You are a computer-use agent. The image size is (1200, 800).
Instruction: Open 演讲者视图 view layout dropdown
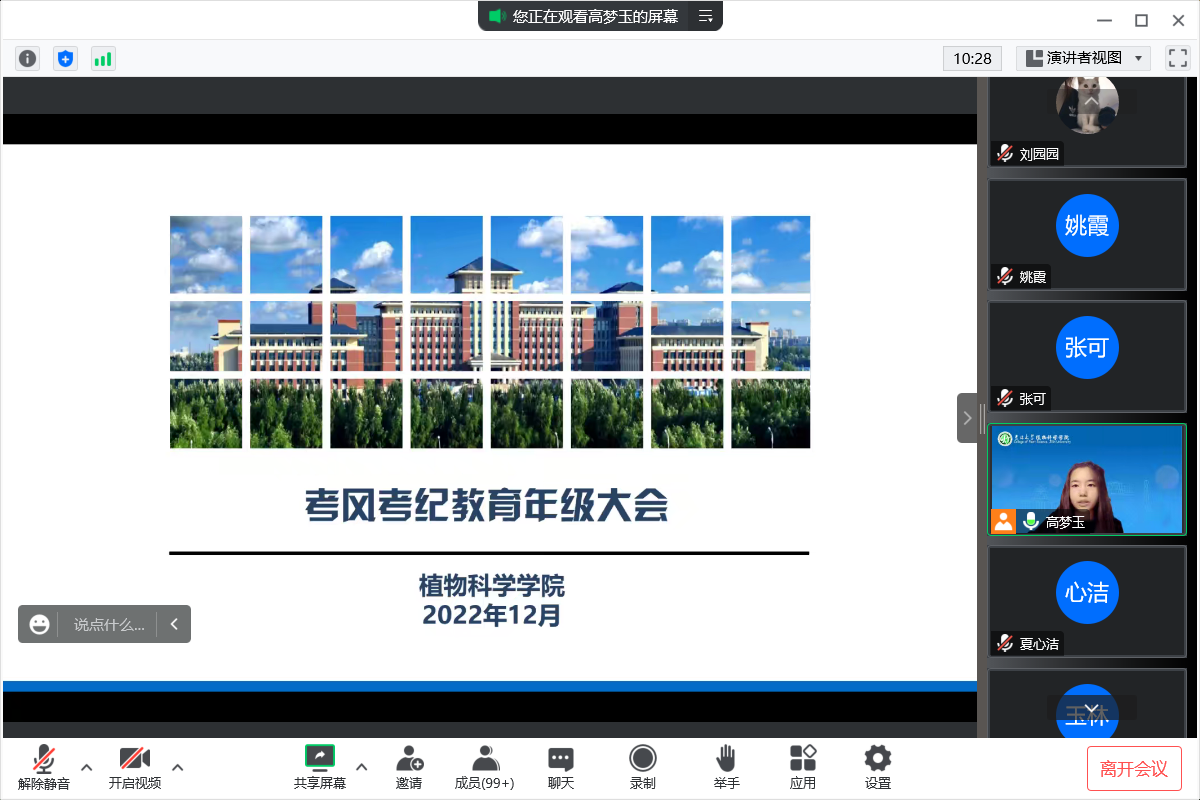tap(1083, 58)
